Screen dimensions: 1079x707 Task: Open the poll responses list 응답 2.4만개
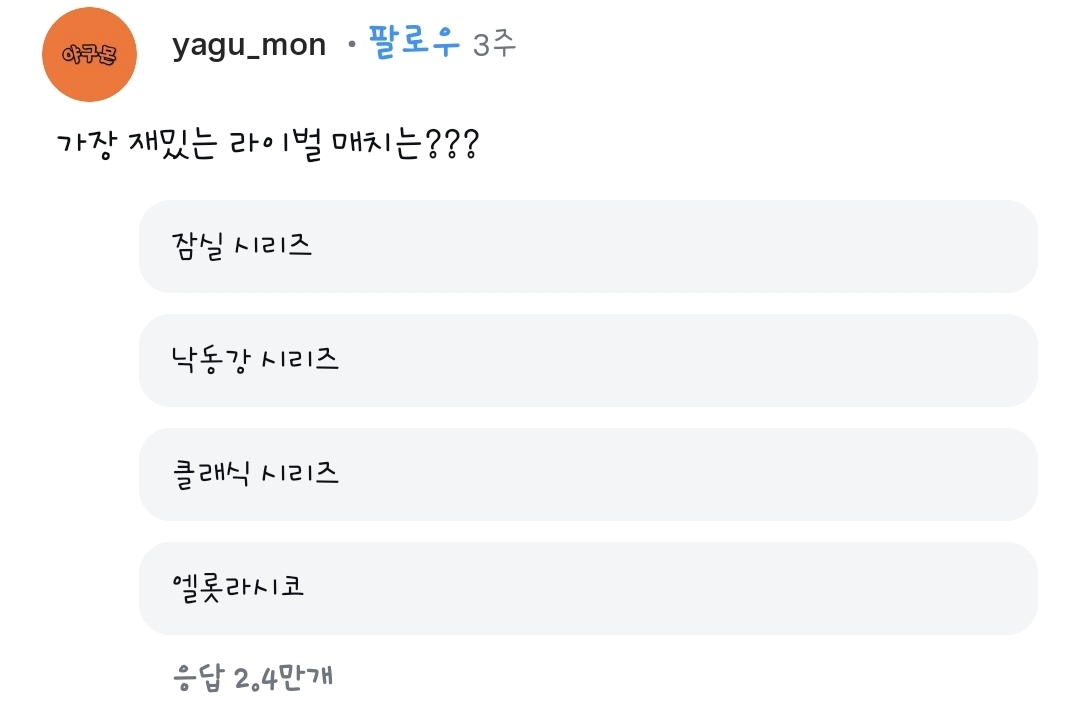point(253,677)
